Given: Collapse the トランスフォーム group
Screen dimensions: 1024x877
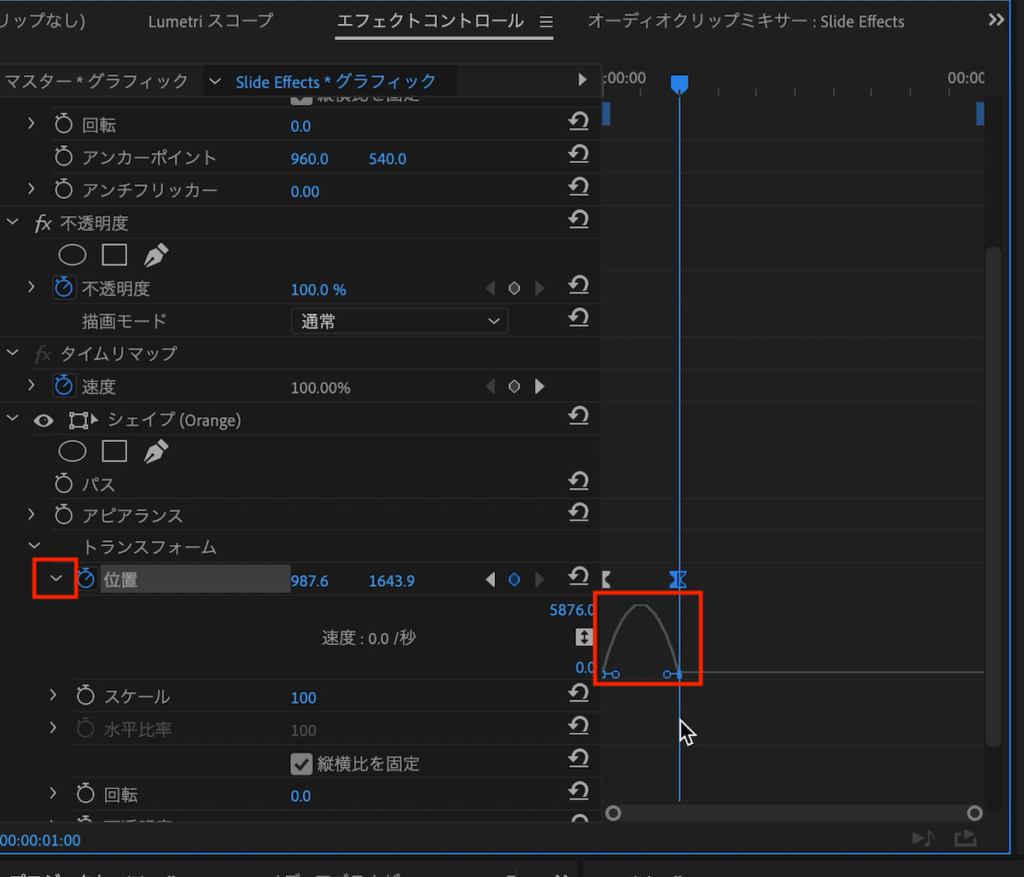Looking at the screenshot, I should [35, 546].
